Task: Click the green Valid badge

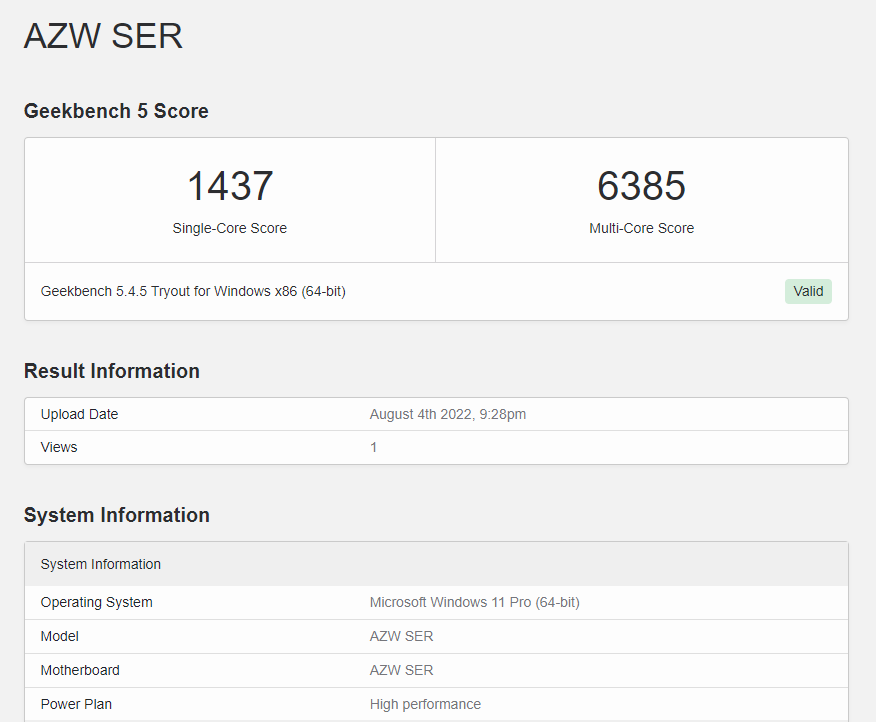Action: [808, 291]
